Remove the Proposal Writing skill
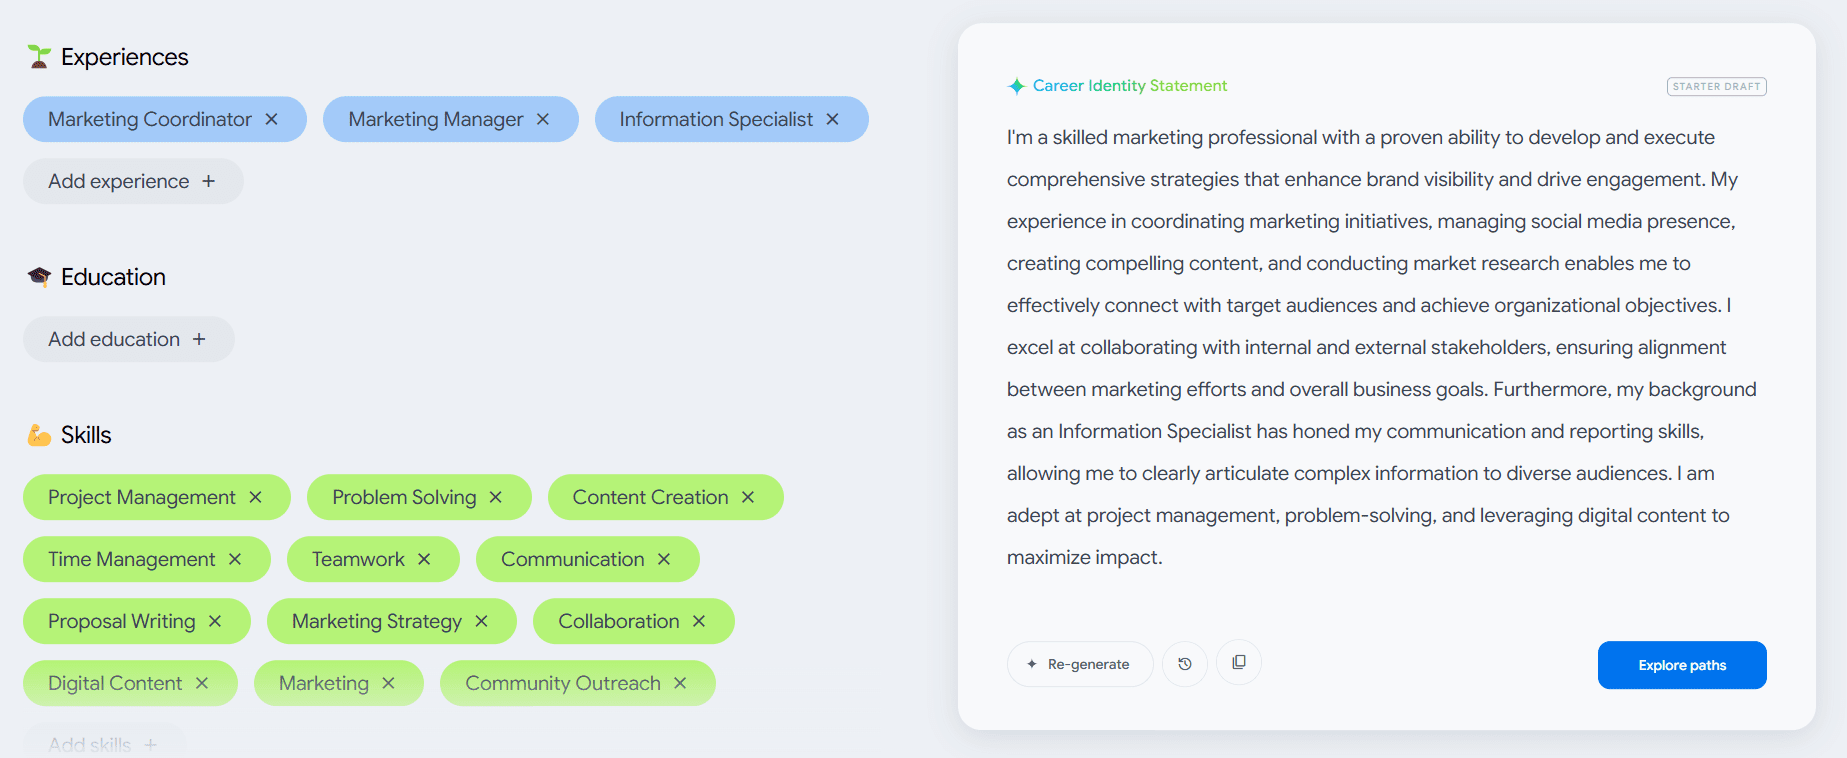This screenshot has width=1847, height=758. coord(215,621)
